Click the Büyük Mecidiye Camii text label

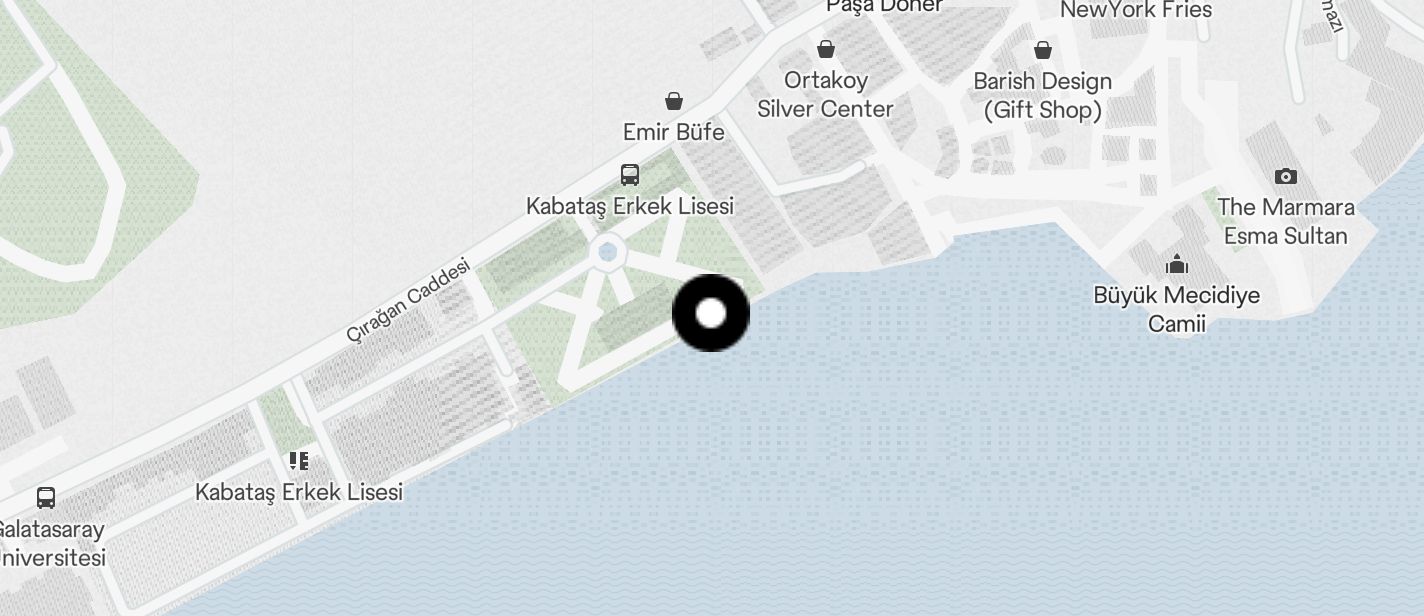tap(1177, 309)
